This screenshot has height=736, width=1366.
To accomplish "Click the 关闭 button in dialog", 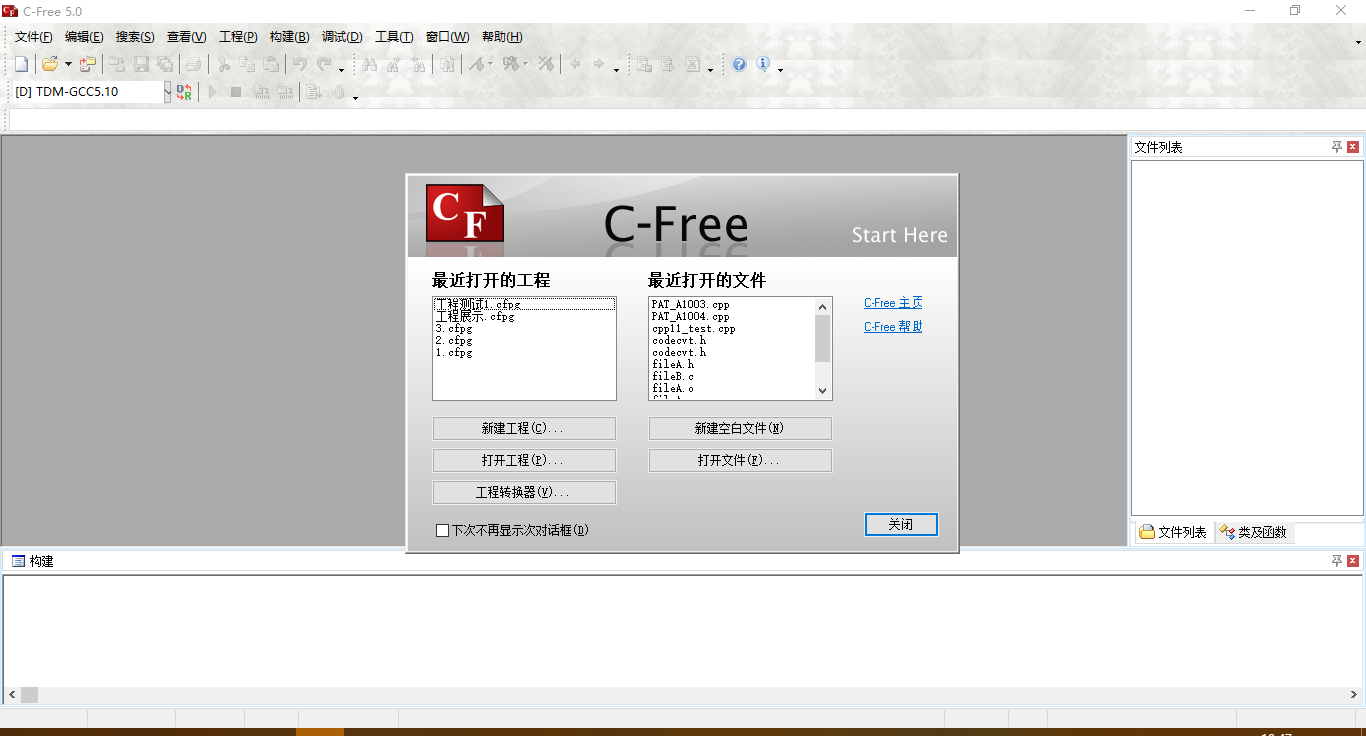I will pos(900,524).
